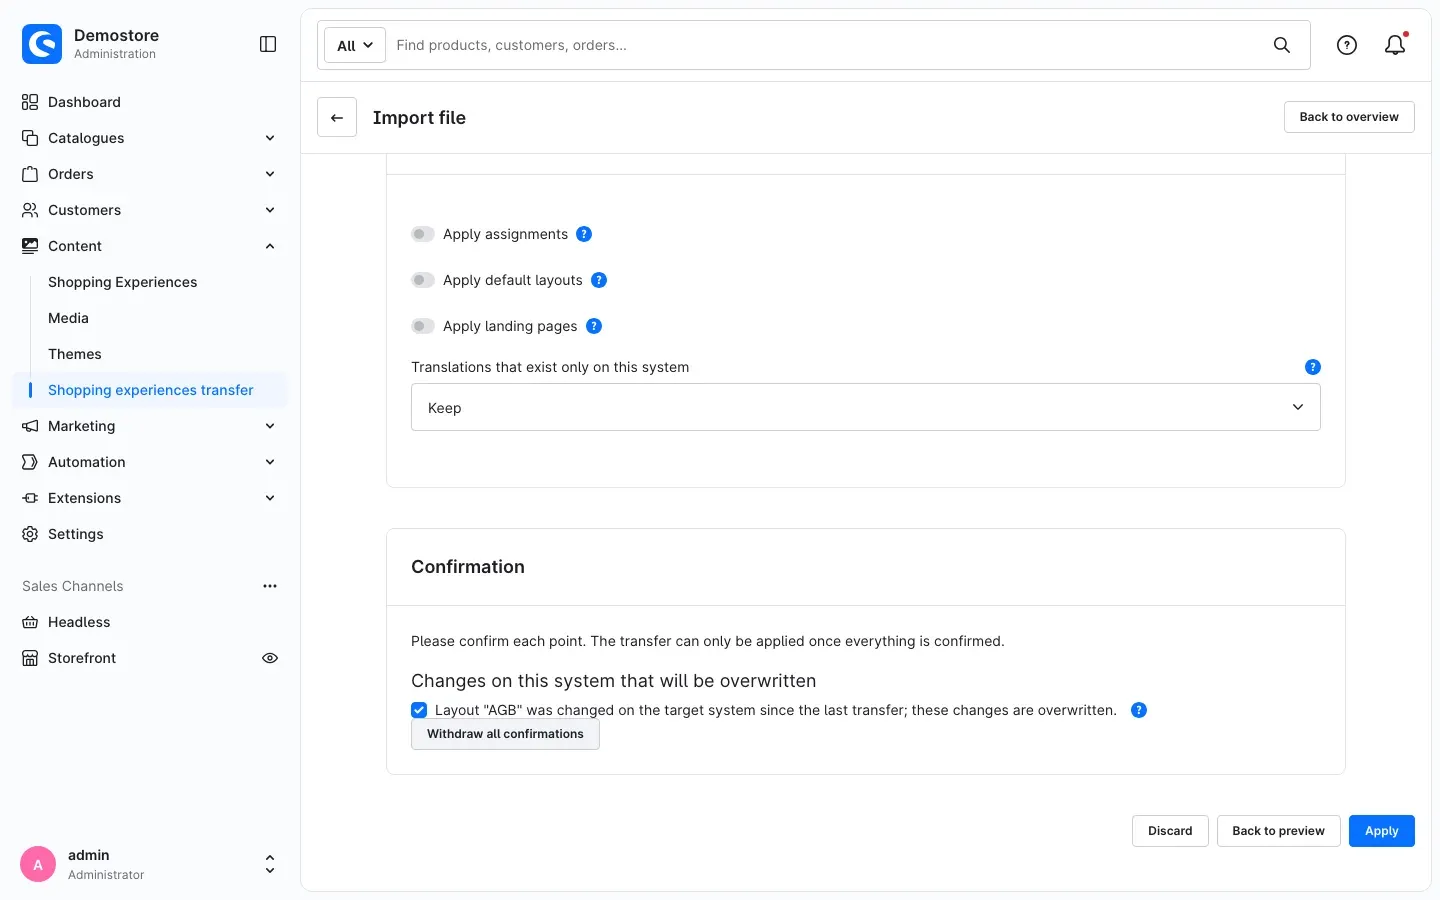The image size is (1440, 900).
Task: Toggle Storefront visibility eye icon
Action: 270,658
